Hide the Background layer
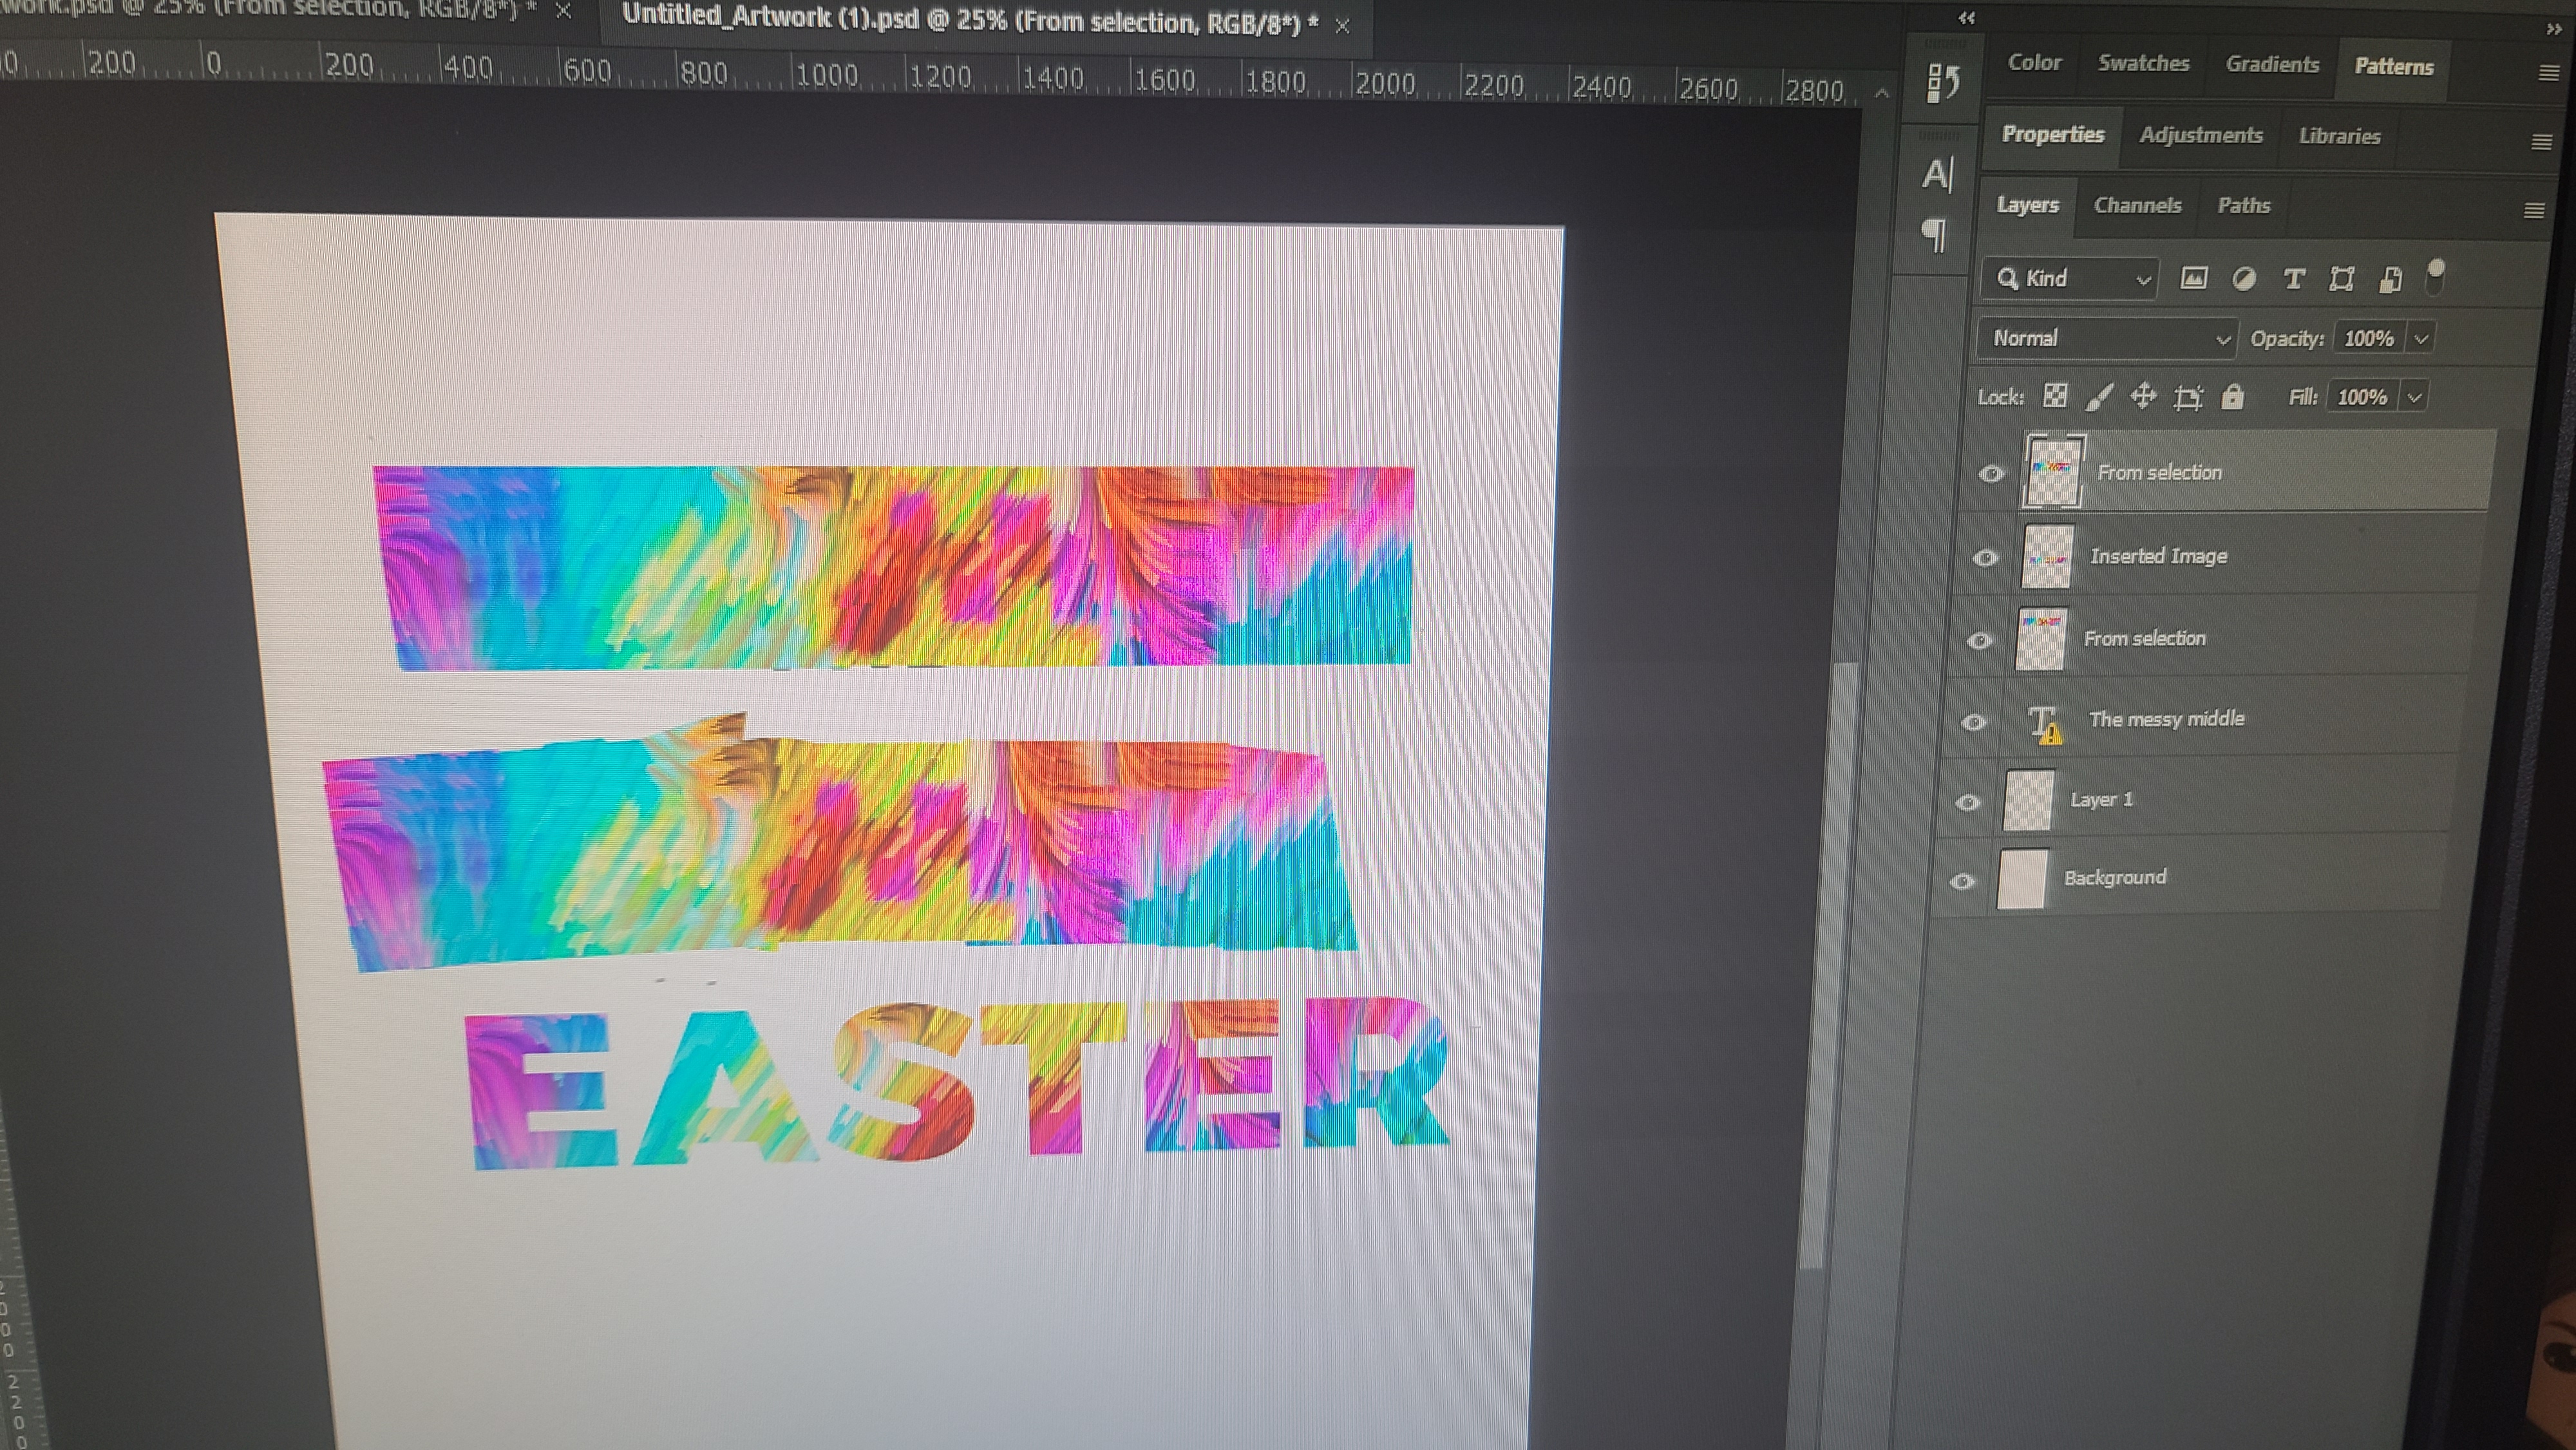Image resolution: width=2576 pixels, height=1450 pixels. (x=1962, y=881)
